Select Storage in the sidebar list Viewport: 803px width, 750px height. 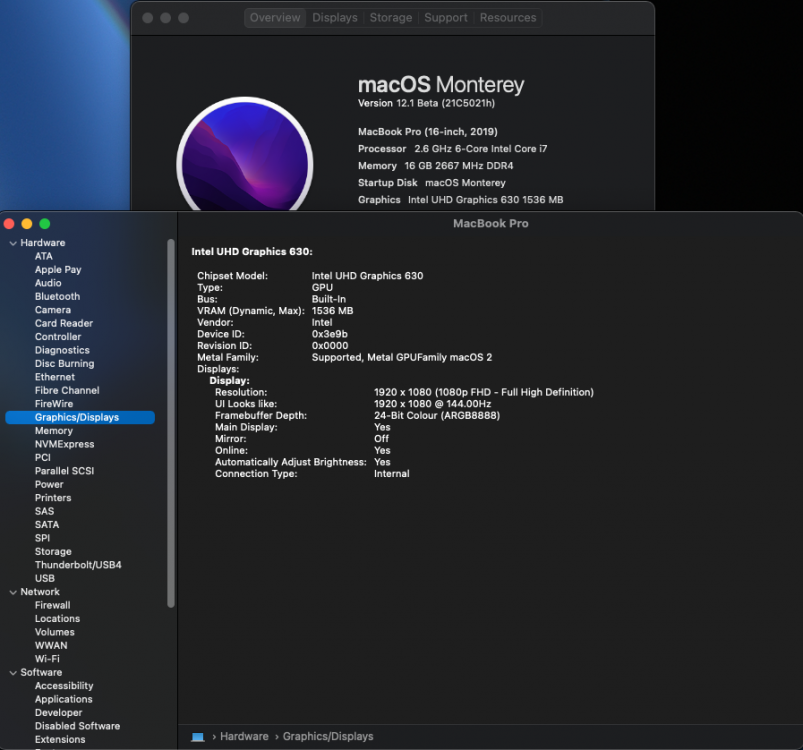click(53, 551)
